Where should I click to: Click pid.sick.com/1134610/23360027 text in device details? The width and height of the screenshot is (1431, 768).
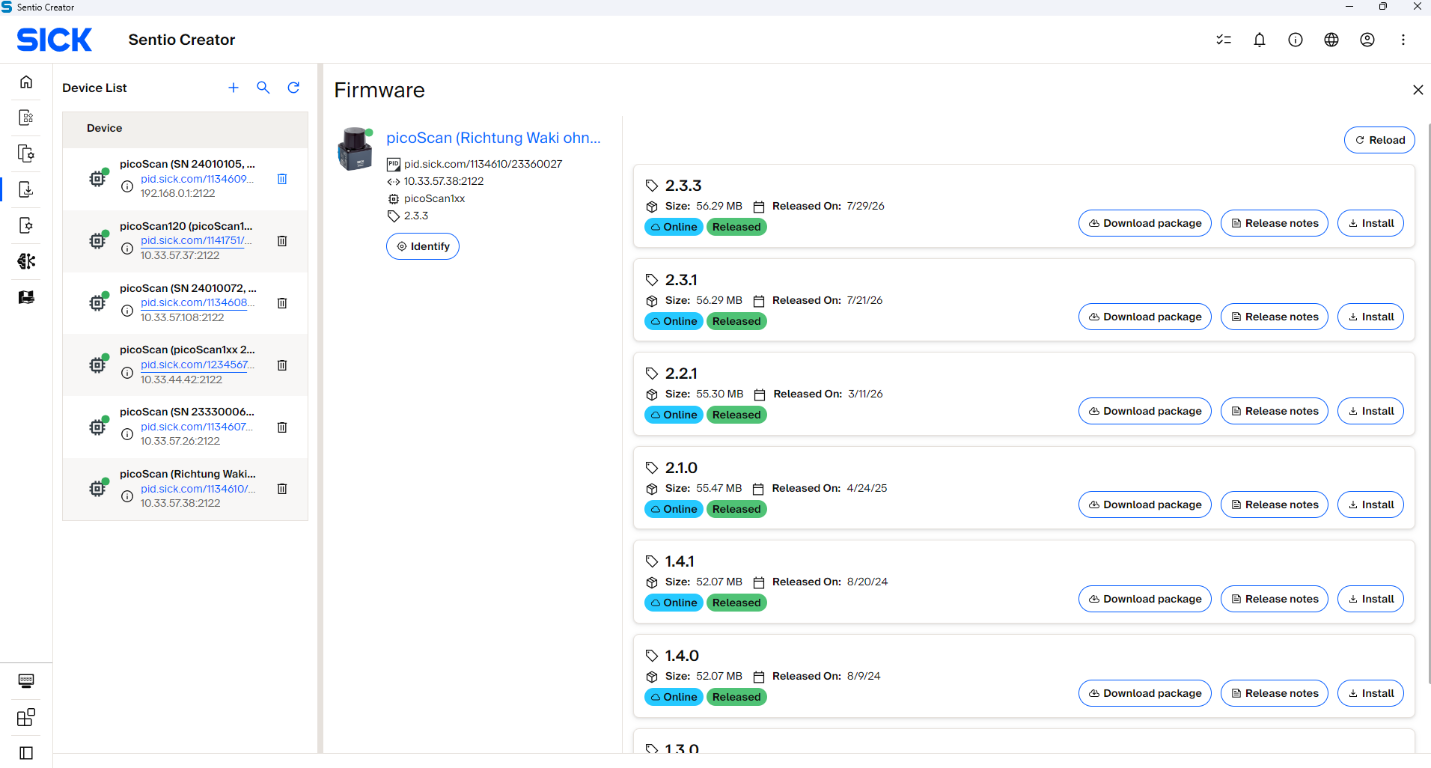click(x=483, y=164)
